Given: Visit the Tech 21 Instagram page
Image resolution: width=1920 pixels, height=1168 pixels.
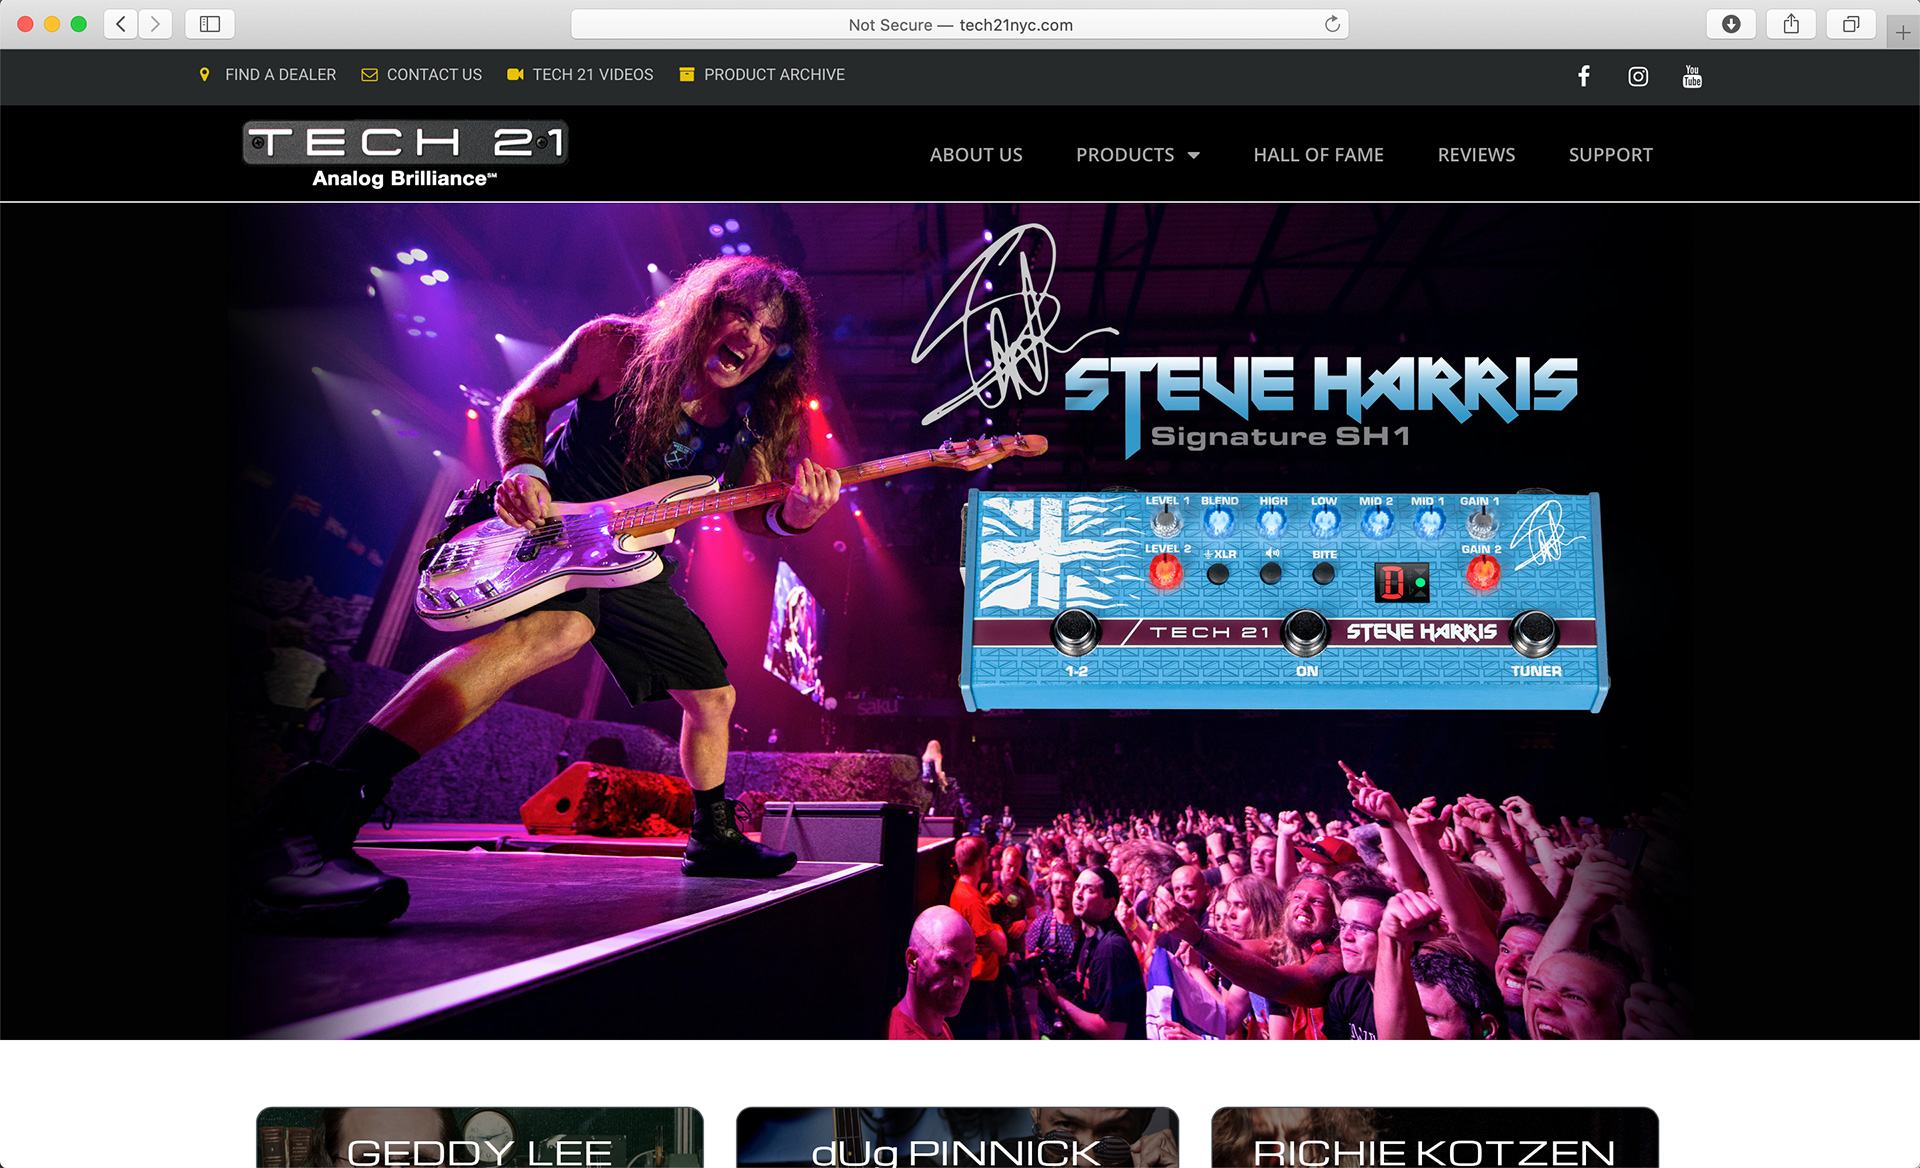Looking at the screenshot, I should 1638,76.
